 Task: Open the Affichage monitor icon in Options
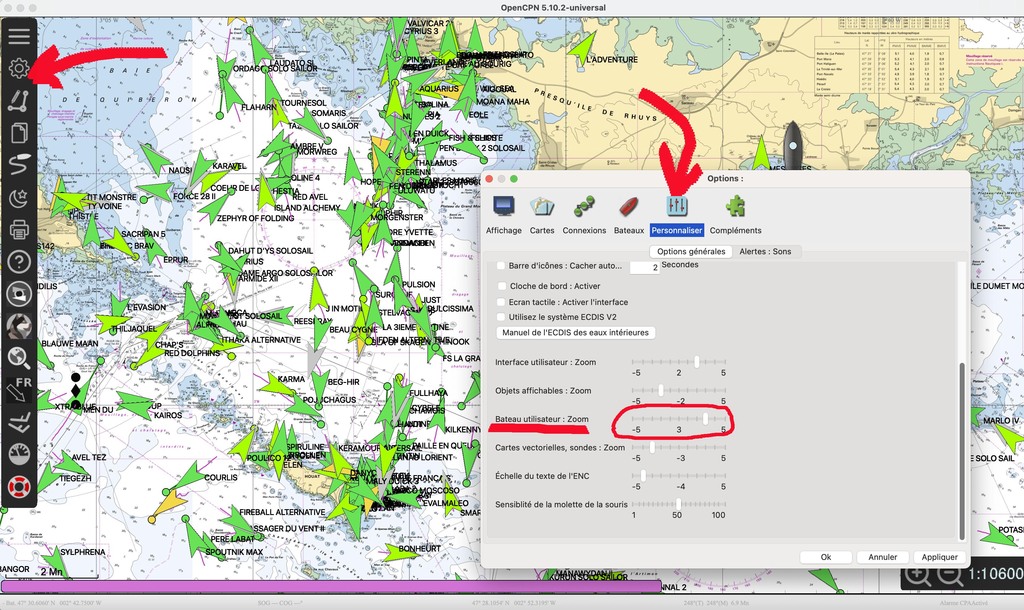pyautogui.click(x=504, y=207)
